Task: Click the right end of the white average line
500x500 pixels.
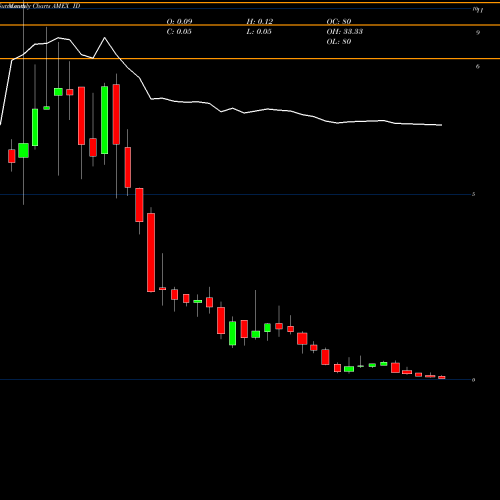Action: (x=441, y=125)
